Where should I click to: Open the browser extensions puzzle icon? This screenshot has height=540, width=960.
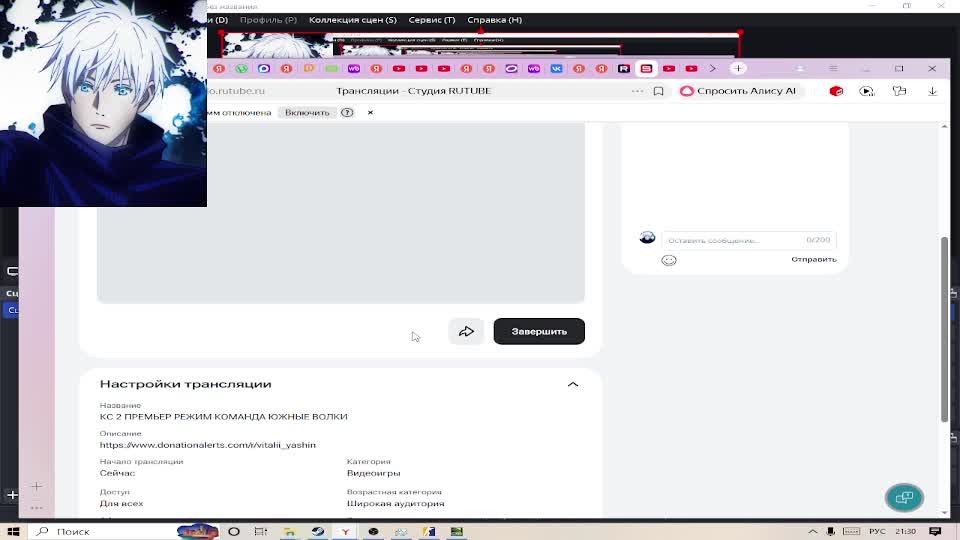click(x=899, y=91)
